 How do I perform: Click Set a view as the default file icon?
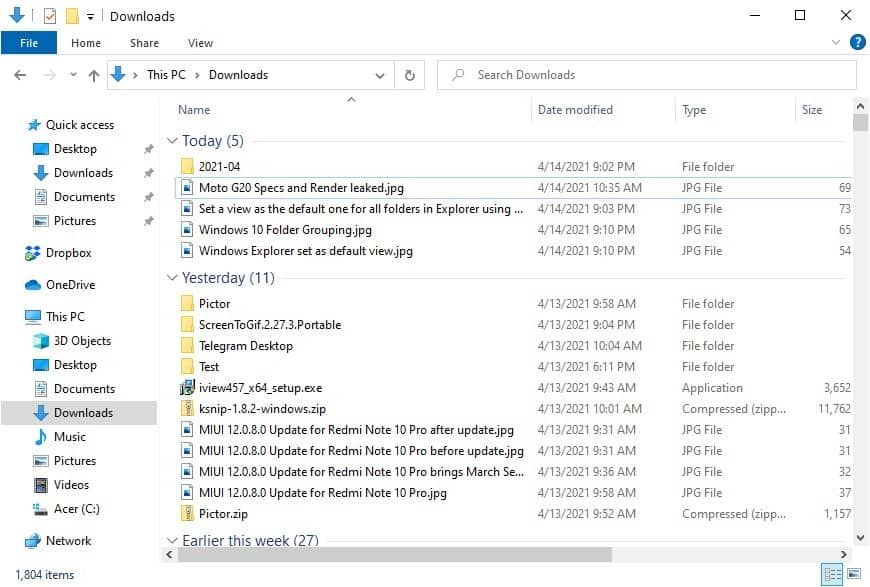coord(187,209)
